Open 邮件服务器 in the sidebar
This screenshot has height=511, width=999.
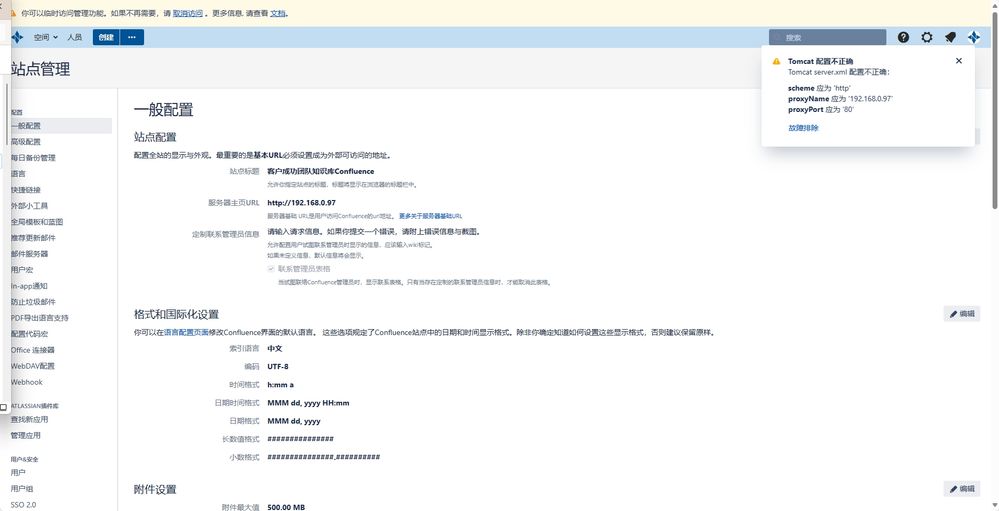[29, 254]
